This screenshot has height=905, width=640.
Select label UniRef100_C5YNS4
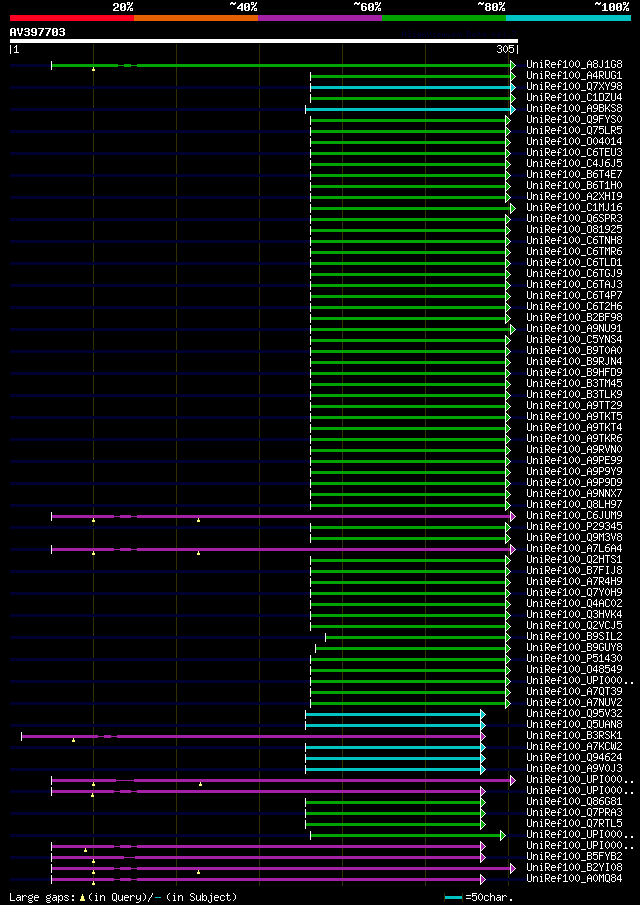[574, 339]
